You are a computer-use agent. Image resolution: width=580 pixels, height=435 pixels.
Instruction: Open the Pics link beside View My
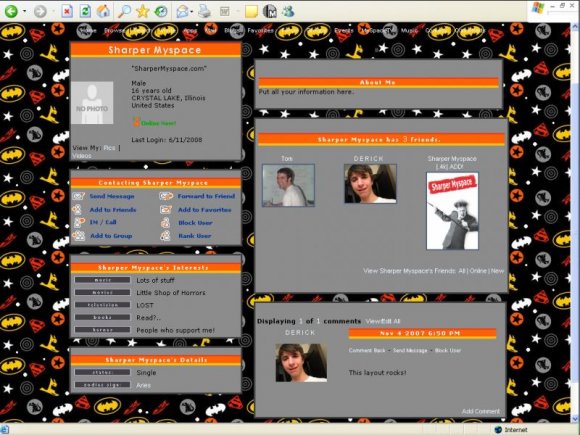coord(109,148)
